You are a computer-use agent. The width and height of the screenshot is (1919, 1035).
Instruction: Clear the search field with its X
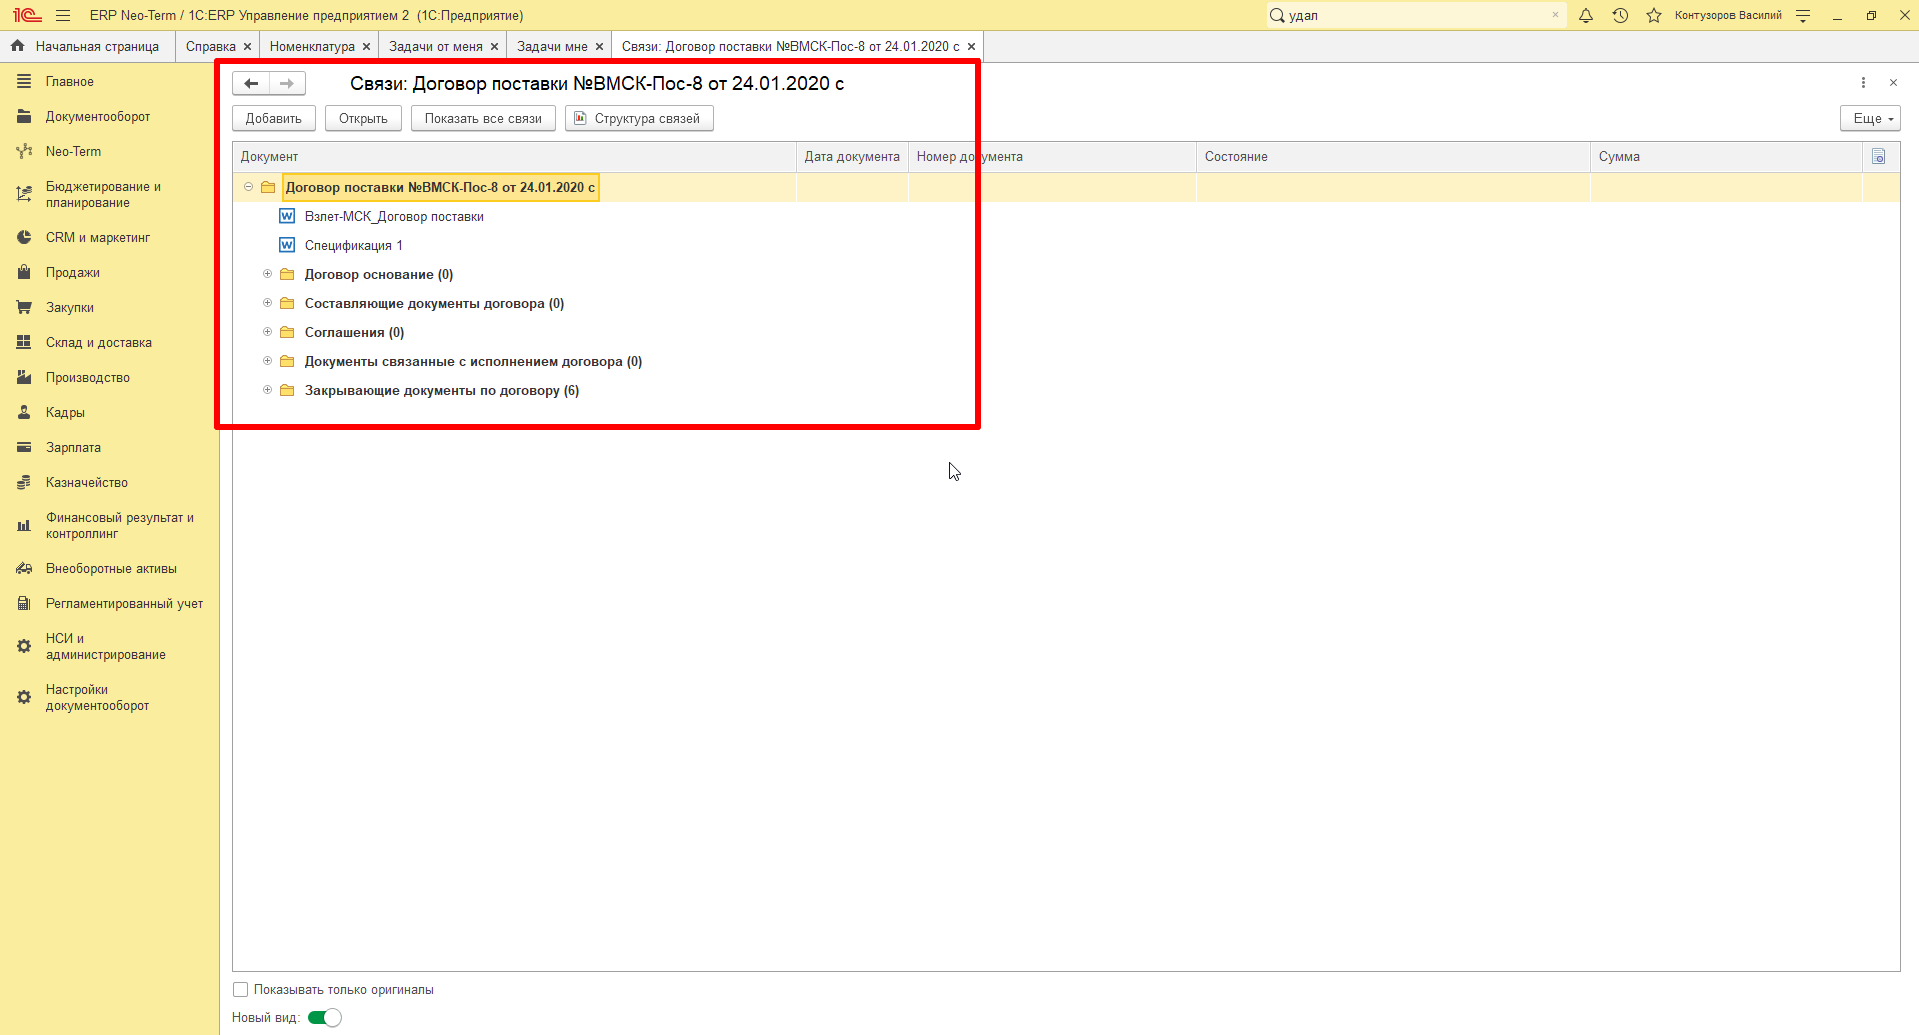point(1555,15)
